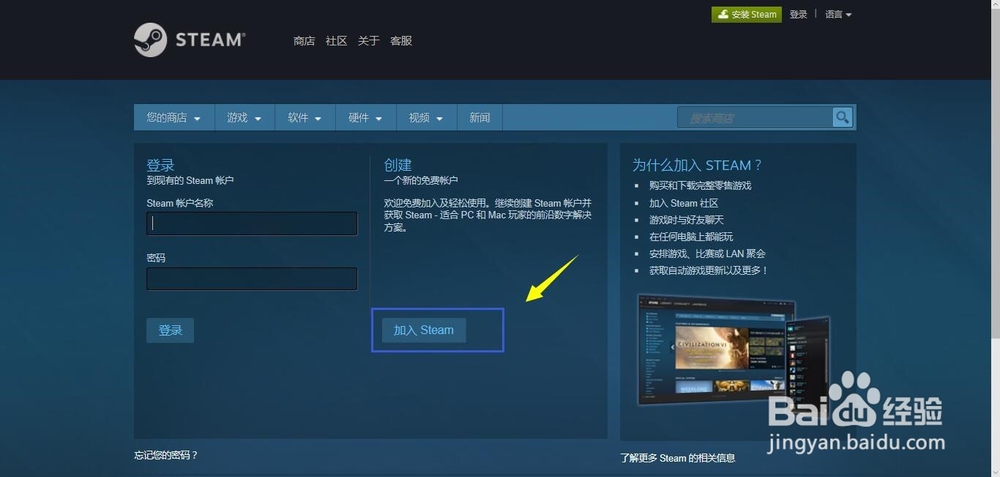Open the 社区 header menu

[x=336, y=41]
